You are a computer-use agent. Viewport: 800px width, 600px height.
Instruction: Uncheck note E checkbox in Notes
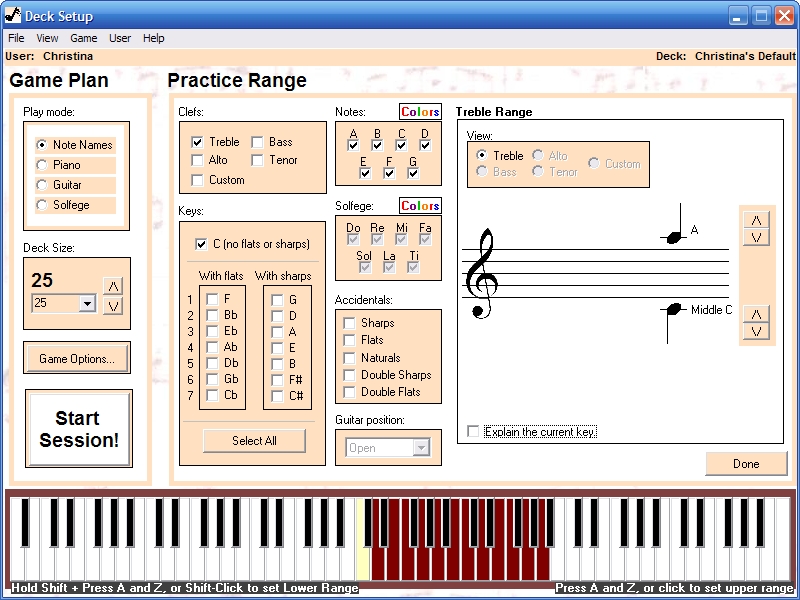click(x=365, y=173)
